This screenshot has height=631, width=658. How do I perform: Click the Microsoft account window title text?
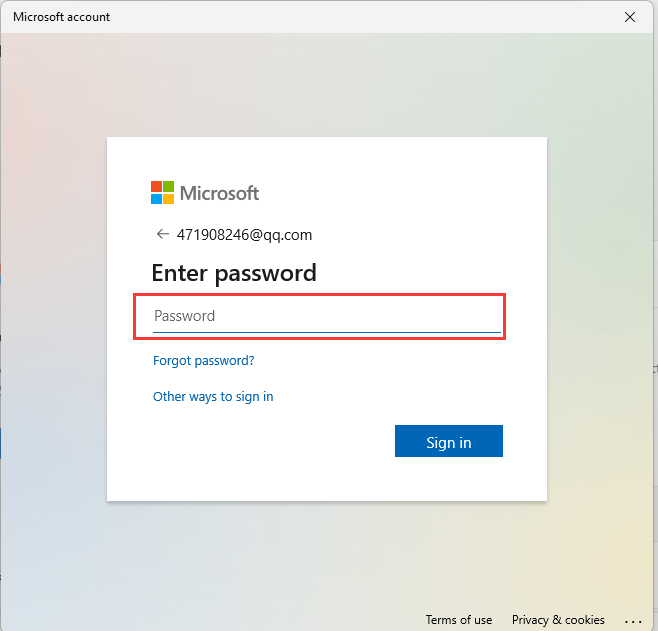[x=61, y=17]
